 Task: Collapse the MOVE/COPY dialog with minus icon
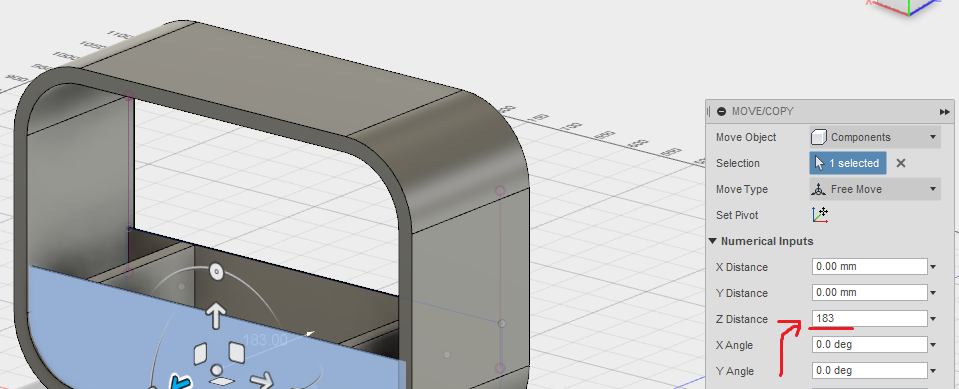pyautogui.click(x=722, y=112)
